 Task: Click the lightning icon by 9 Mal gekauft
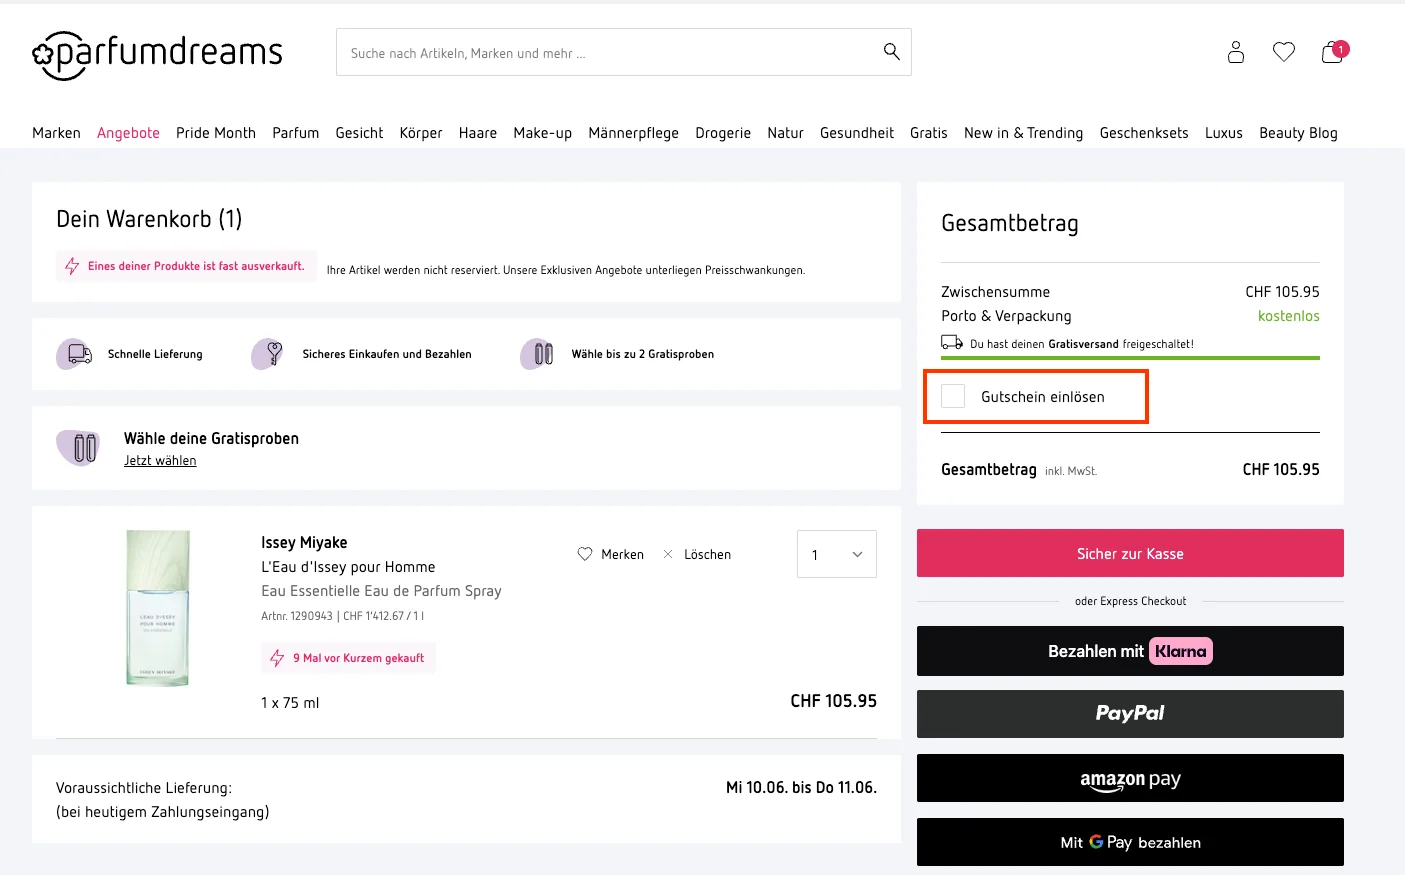tap(277, 658)
